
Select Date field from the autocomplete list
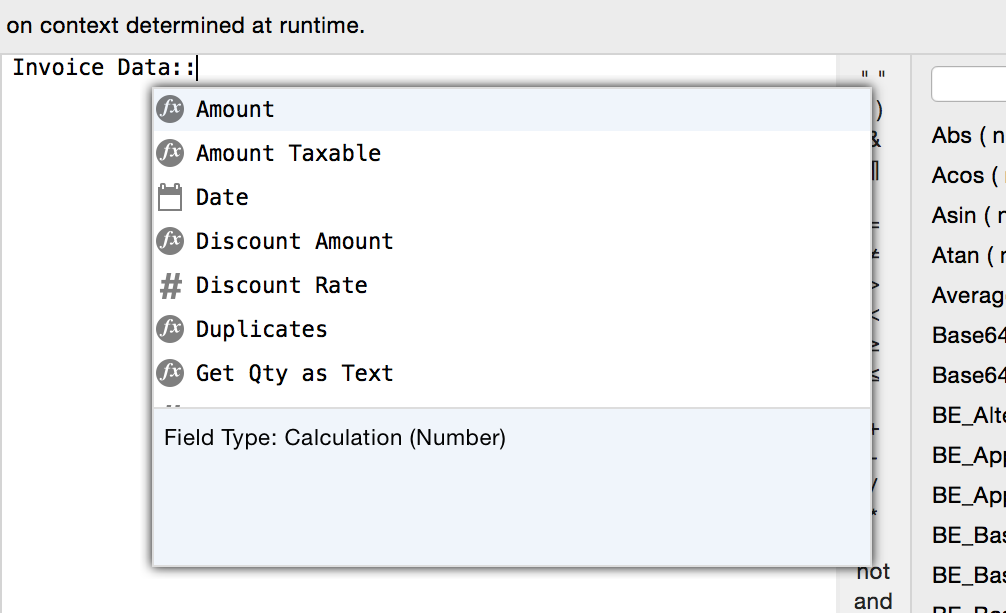point(221,197)
